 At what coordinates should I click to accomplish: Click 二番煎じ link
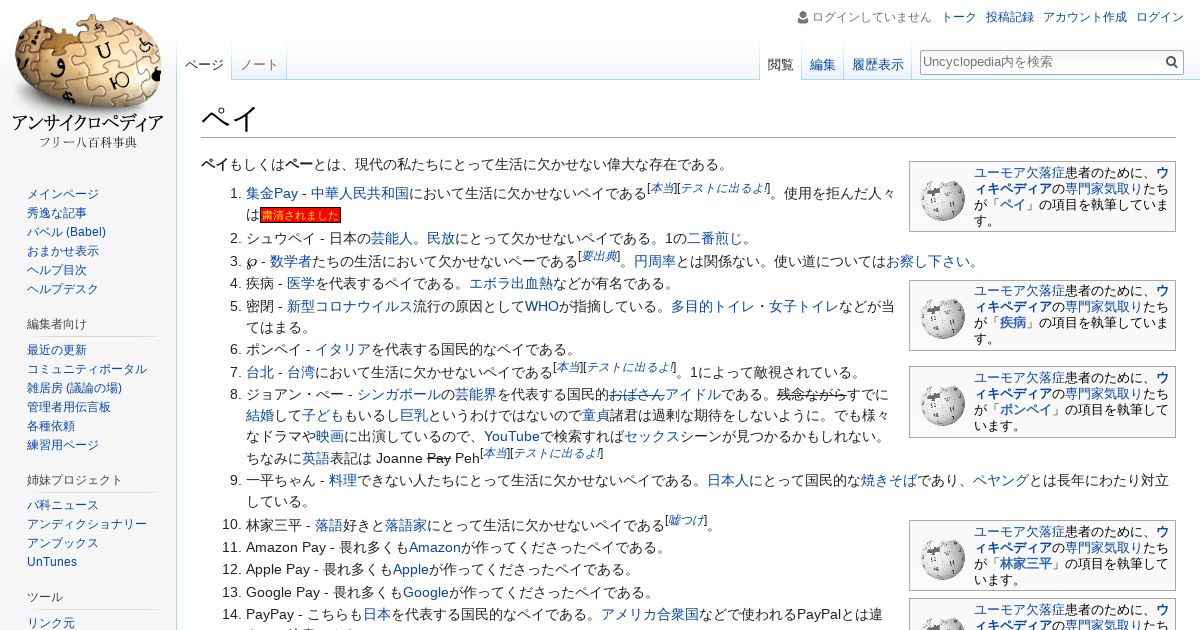click(714, 238)
